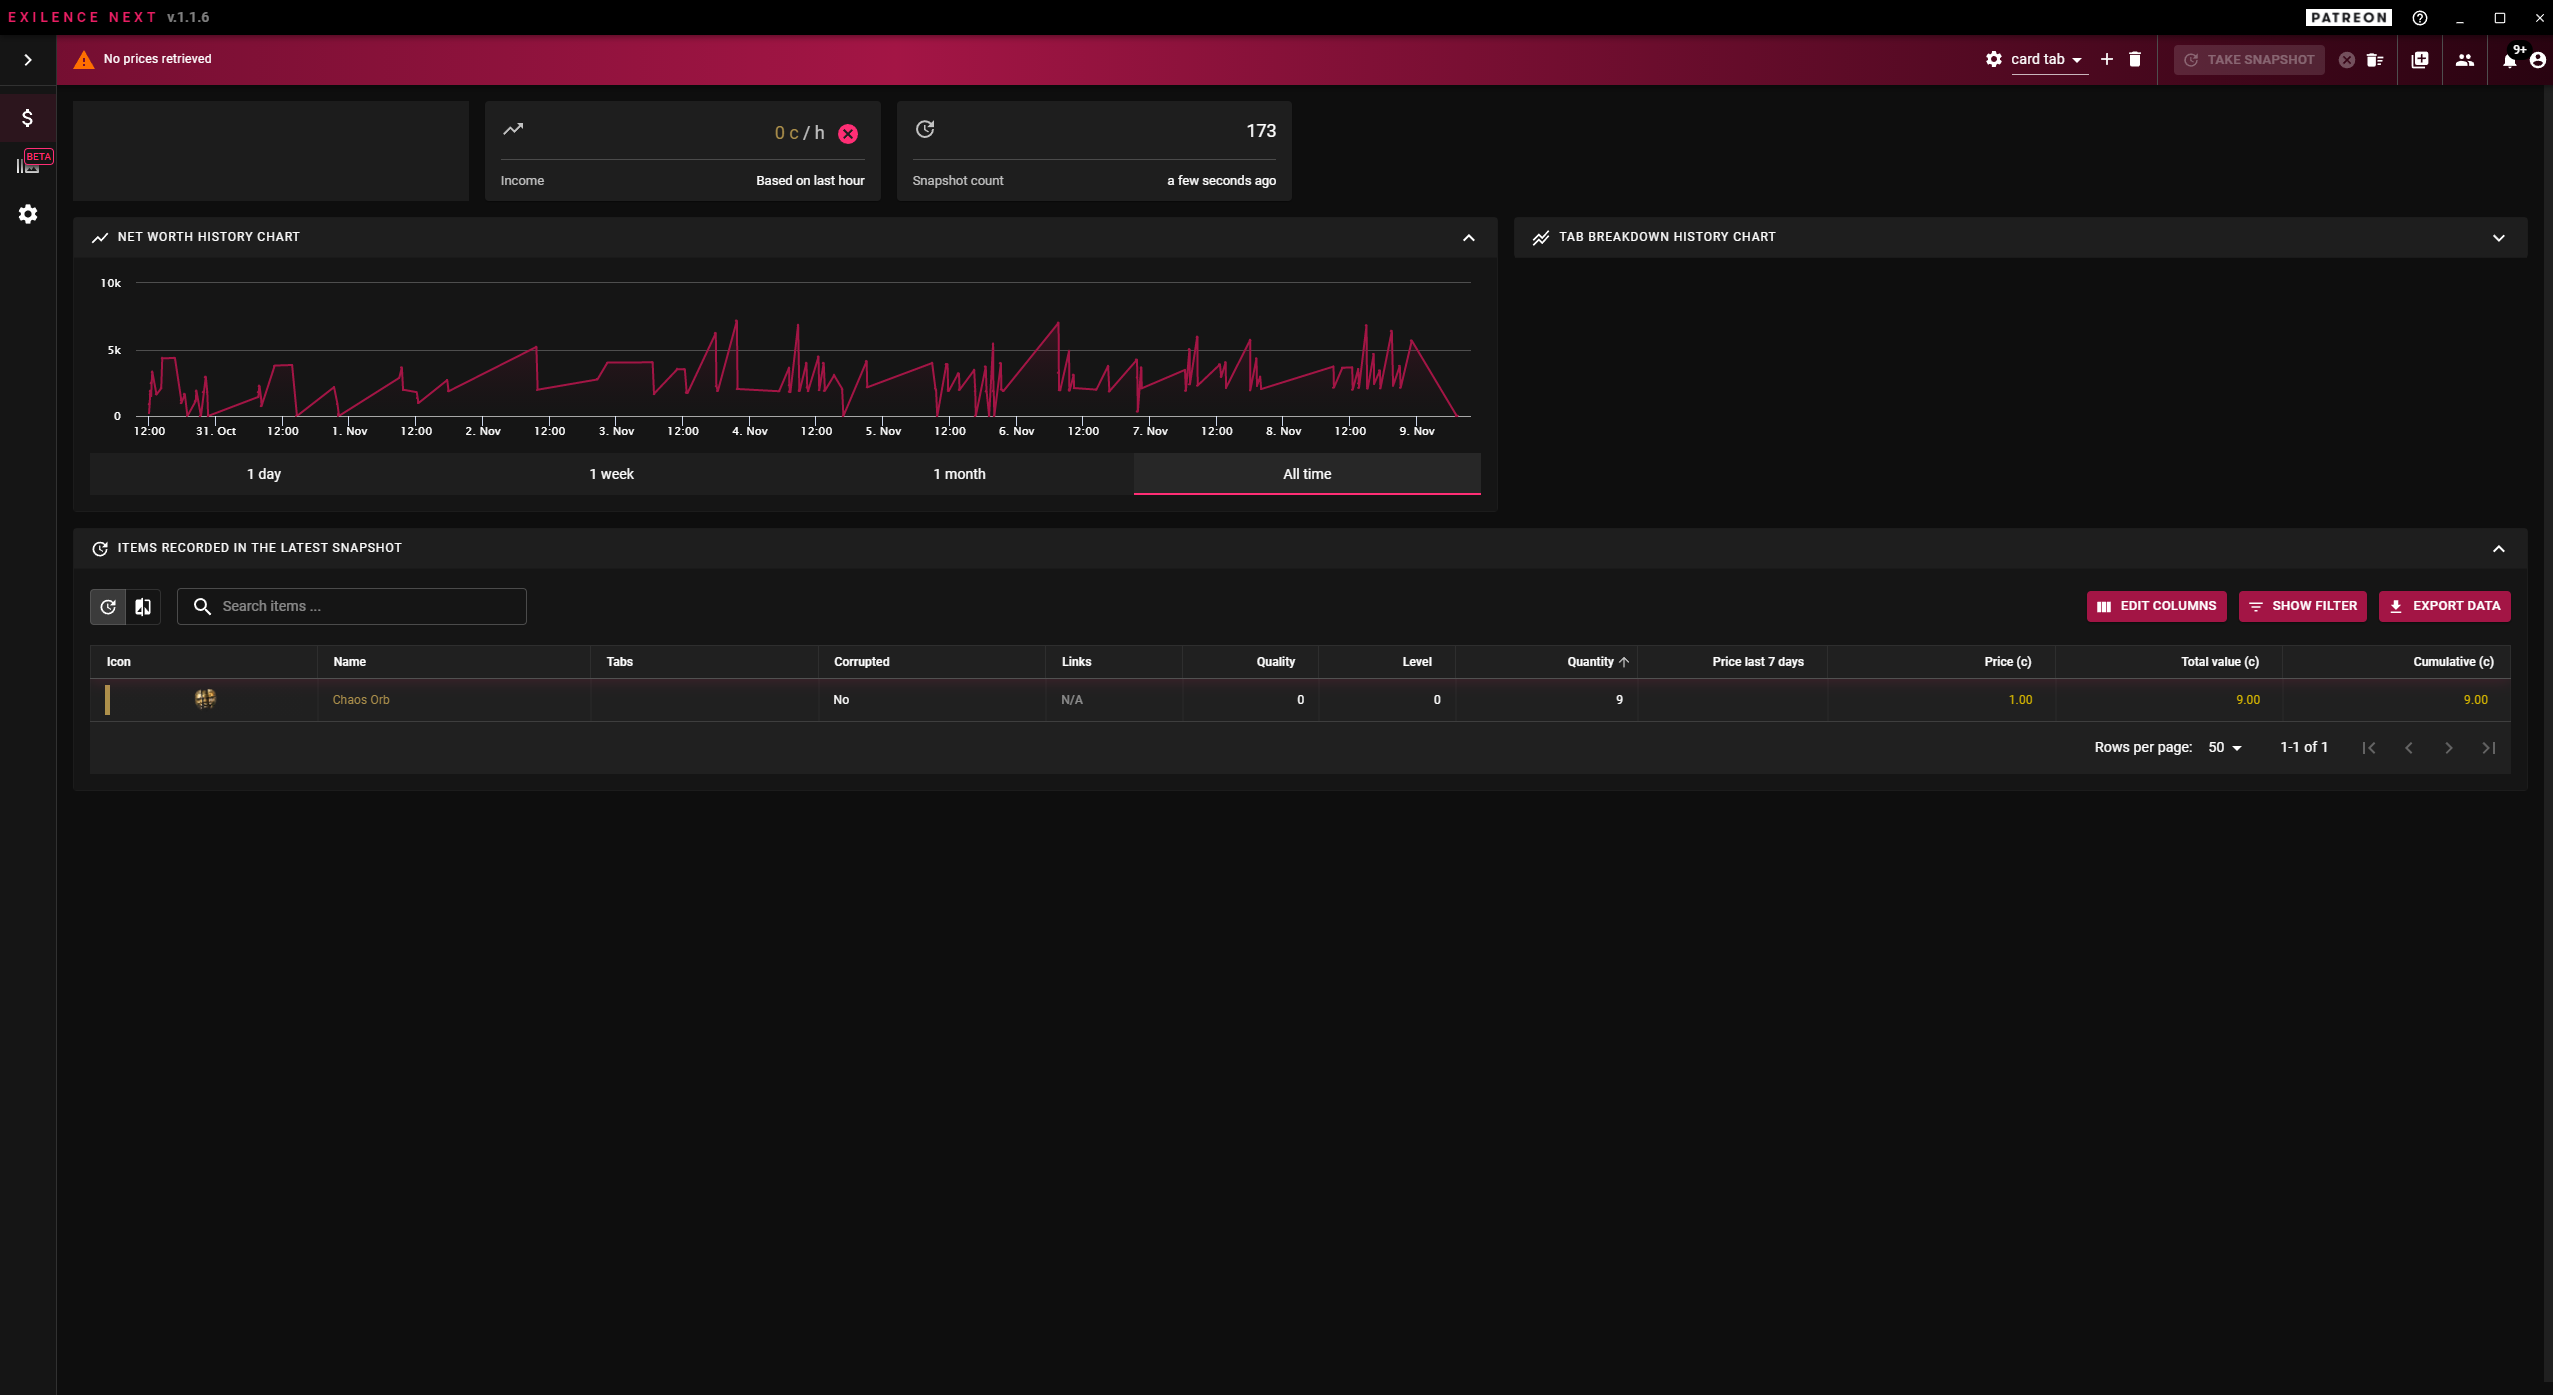Open the rows per page selector showing 50
The height and width of the screenshot is (1395, 2553).
point(2226,747)
